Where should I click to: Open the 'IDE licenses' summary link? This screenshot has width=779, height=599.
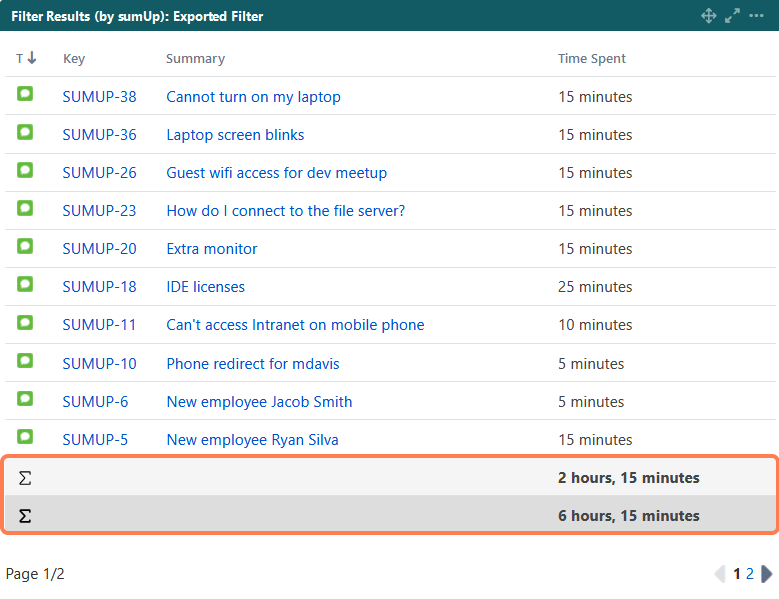[205, 287]
